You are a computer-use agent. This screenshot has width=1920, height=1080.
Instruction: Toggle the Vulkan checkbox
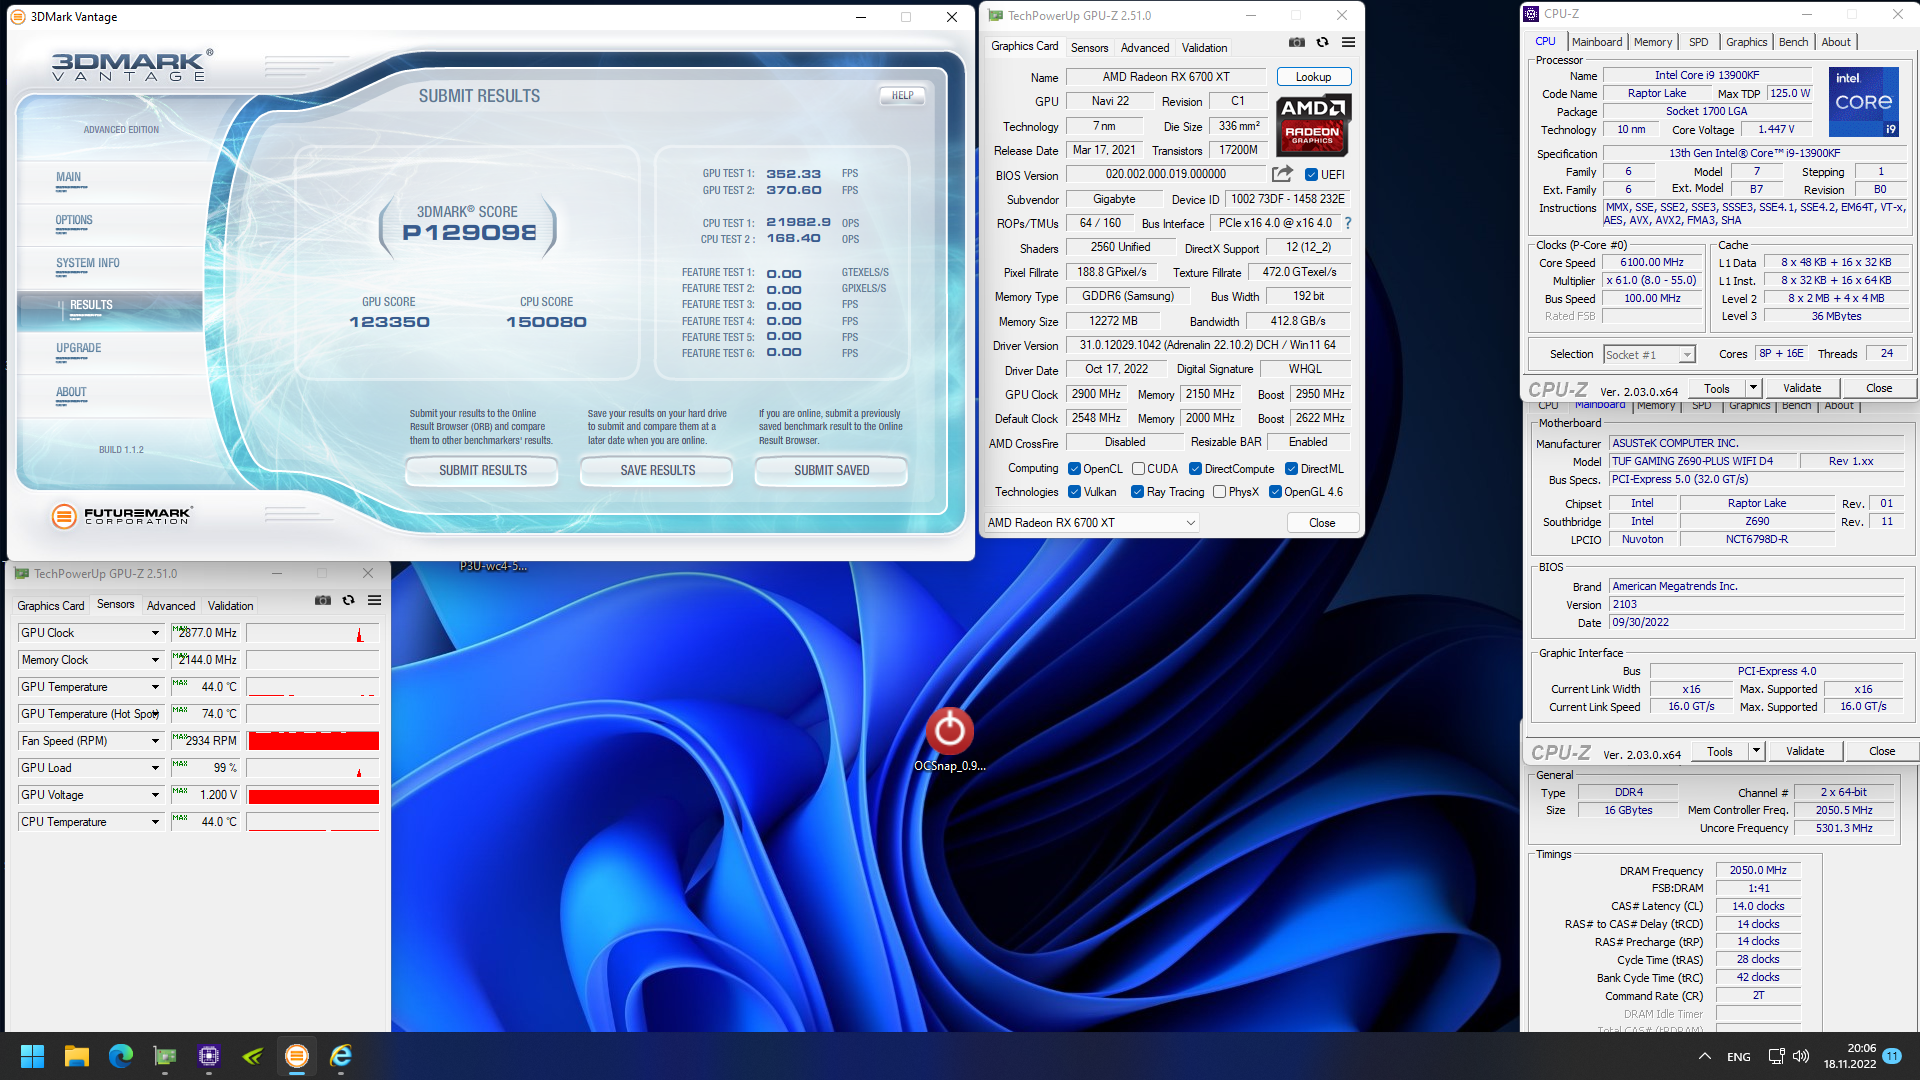(x=1074, y=492)
